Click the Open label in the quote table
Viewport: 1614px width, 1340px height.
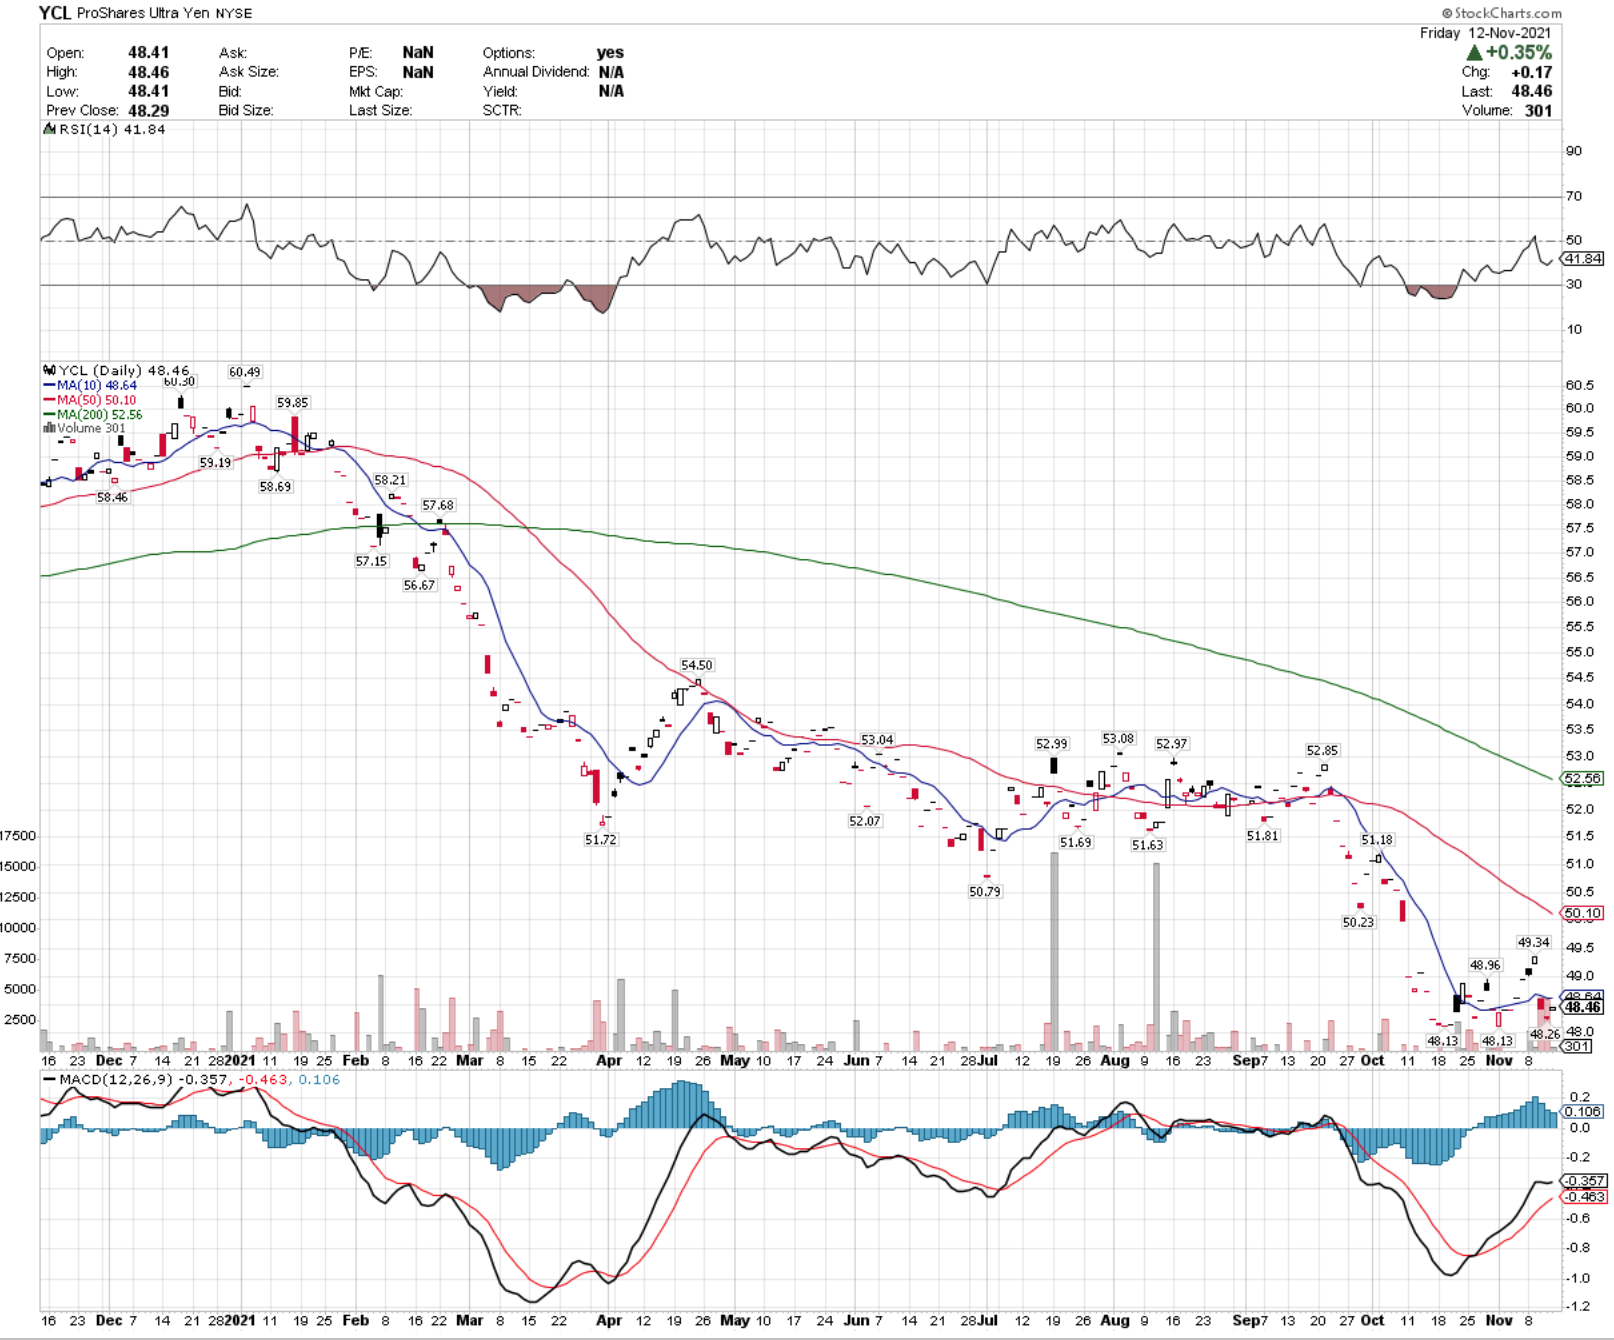coord(65,53)
